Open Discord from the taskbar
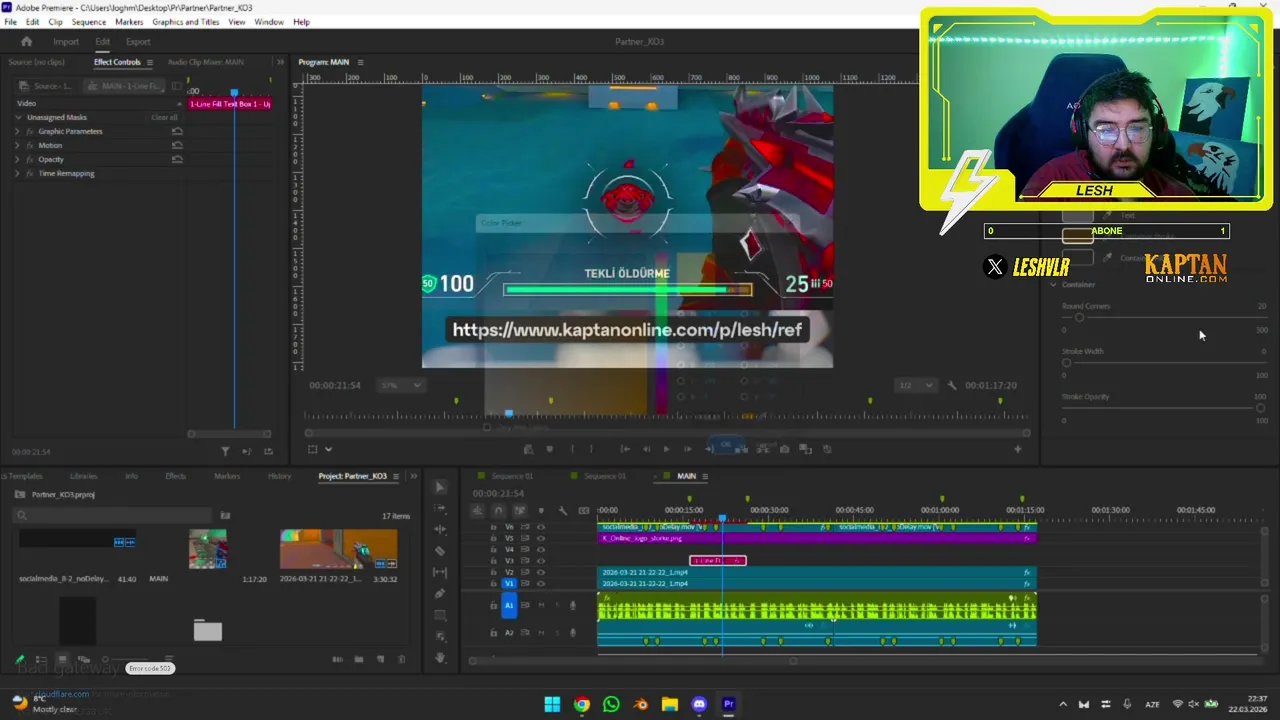This screenshot has height=720, width=1280. click(x=699, y=704)
